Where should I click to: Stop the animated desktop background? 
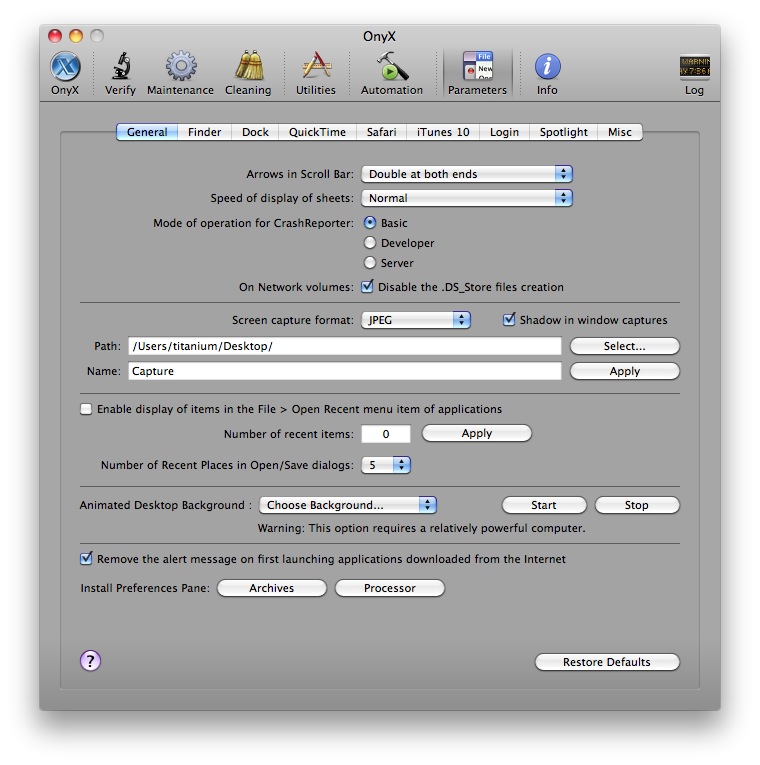pos(637,505)
